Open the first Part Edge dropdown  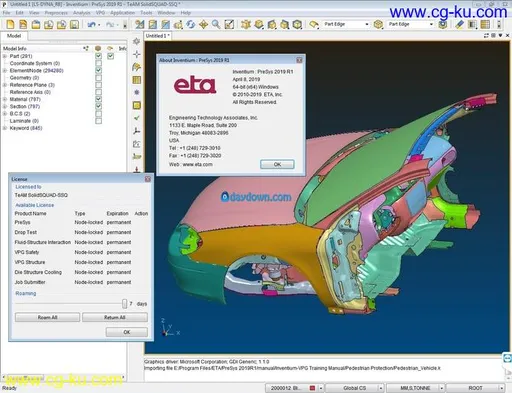(367, 24)
